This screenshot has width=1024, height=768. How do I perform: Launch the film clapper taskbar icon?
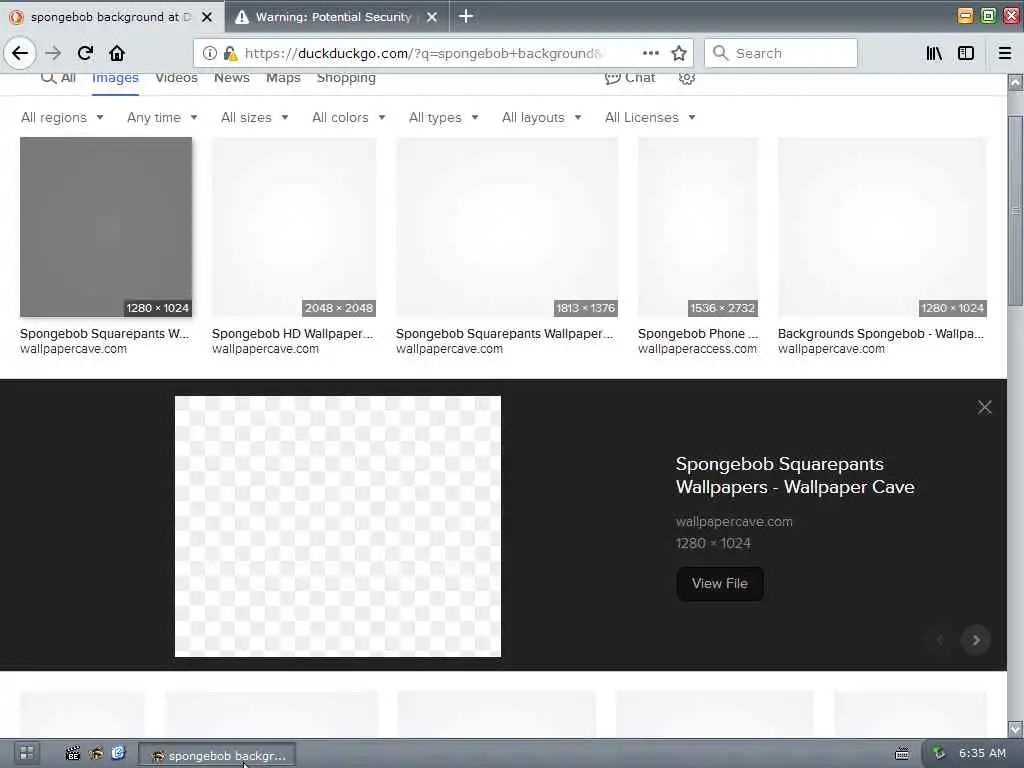tap(72, 754)
